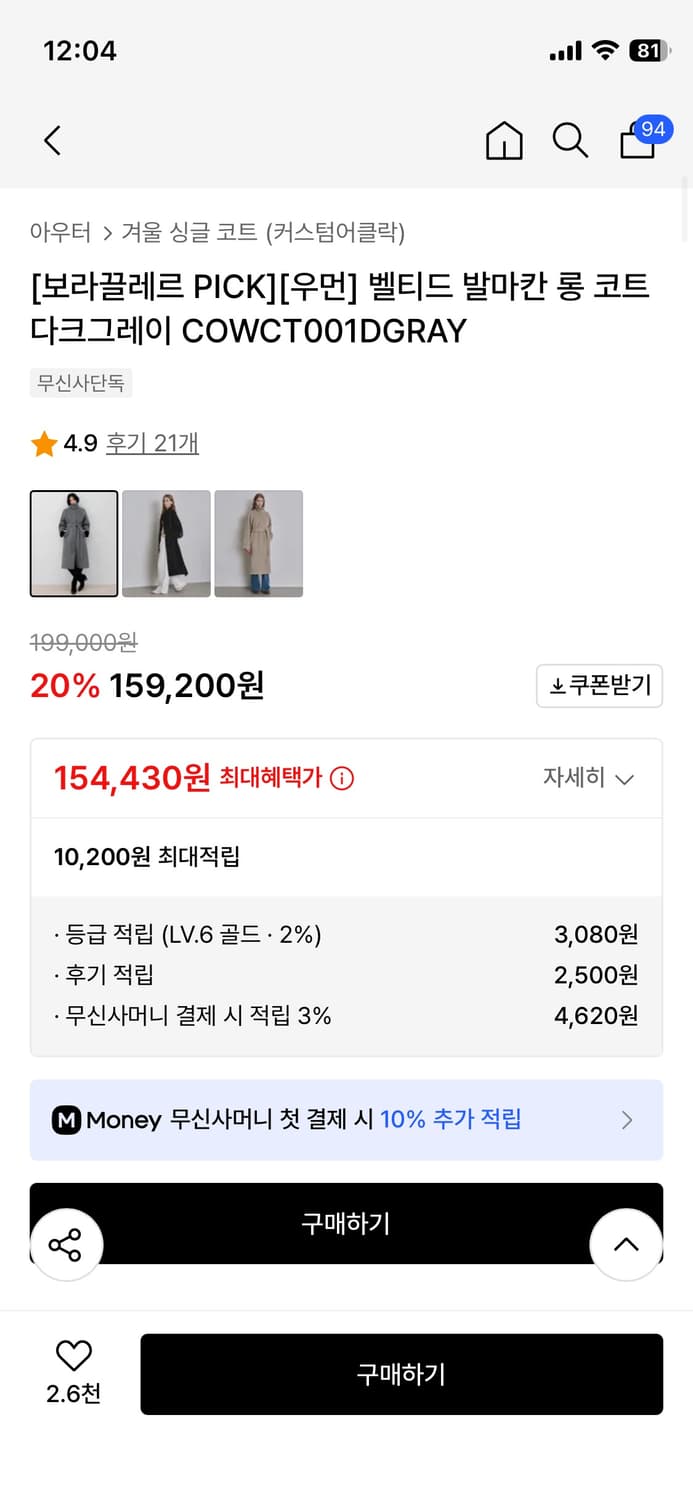Open the search function
Screen dimensions: 693x1500
click(570, 141)
